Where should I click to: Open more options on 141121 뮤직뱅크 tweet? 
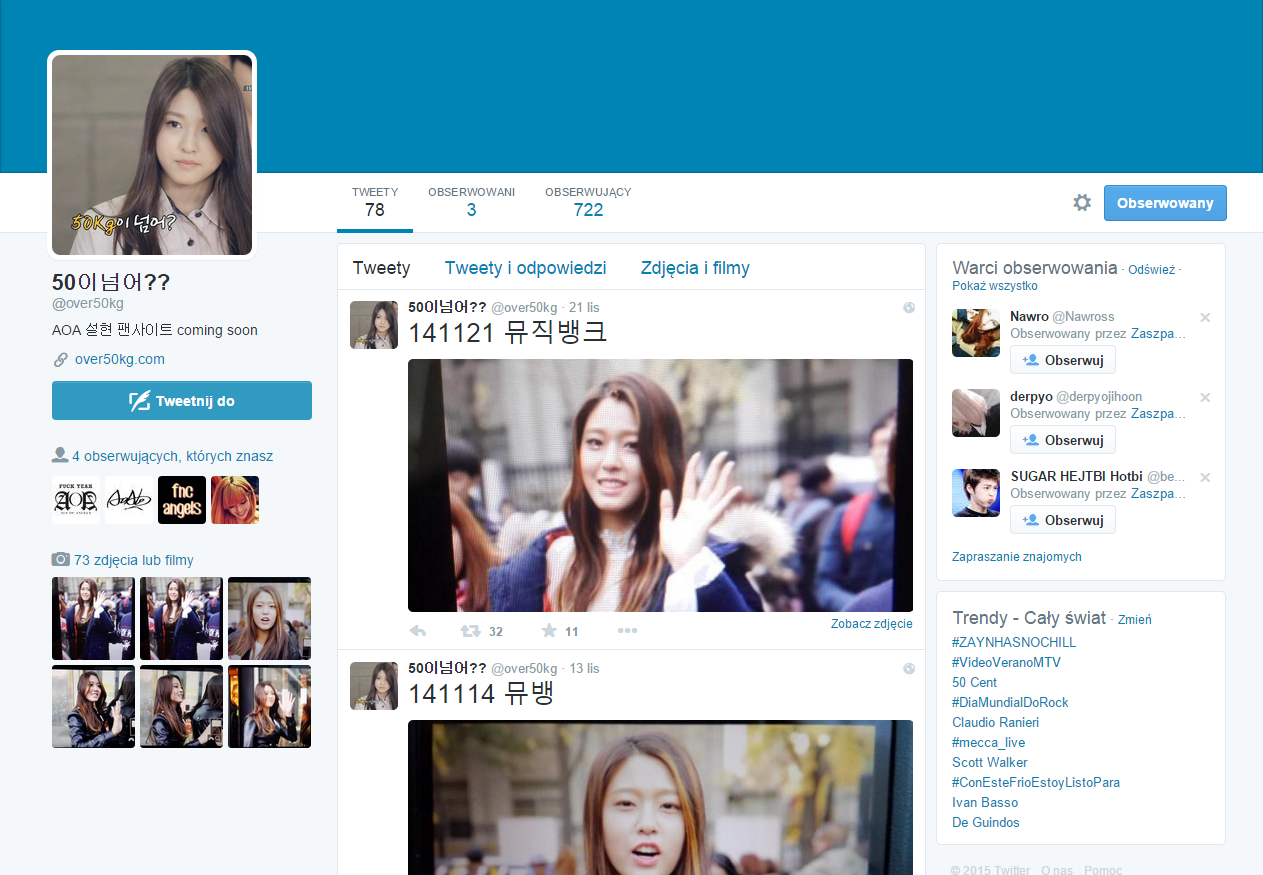coord(628,631)
